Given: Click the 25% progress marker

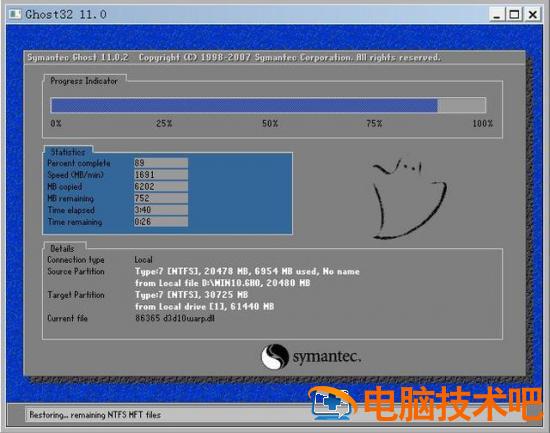Looking at the screenshot, I should click(164, 124).
